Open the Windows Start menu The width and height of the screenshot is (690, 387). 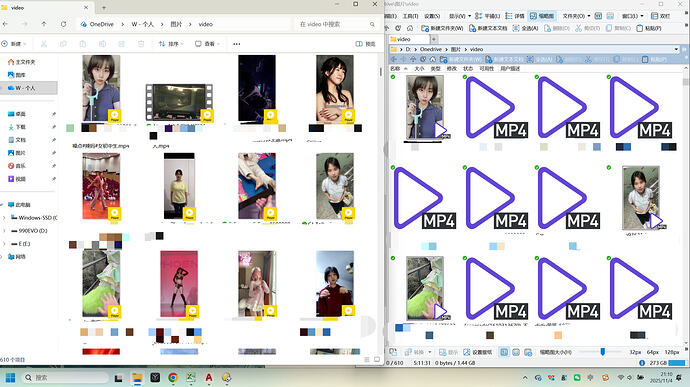click(10, 378)
